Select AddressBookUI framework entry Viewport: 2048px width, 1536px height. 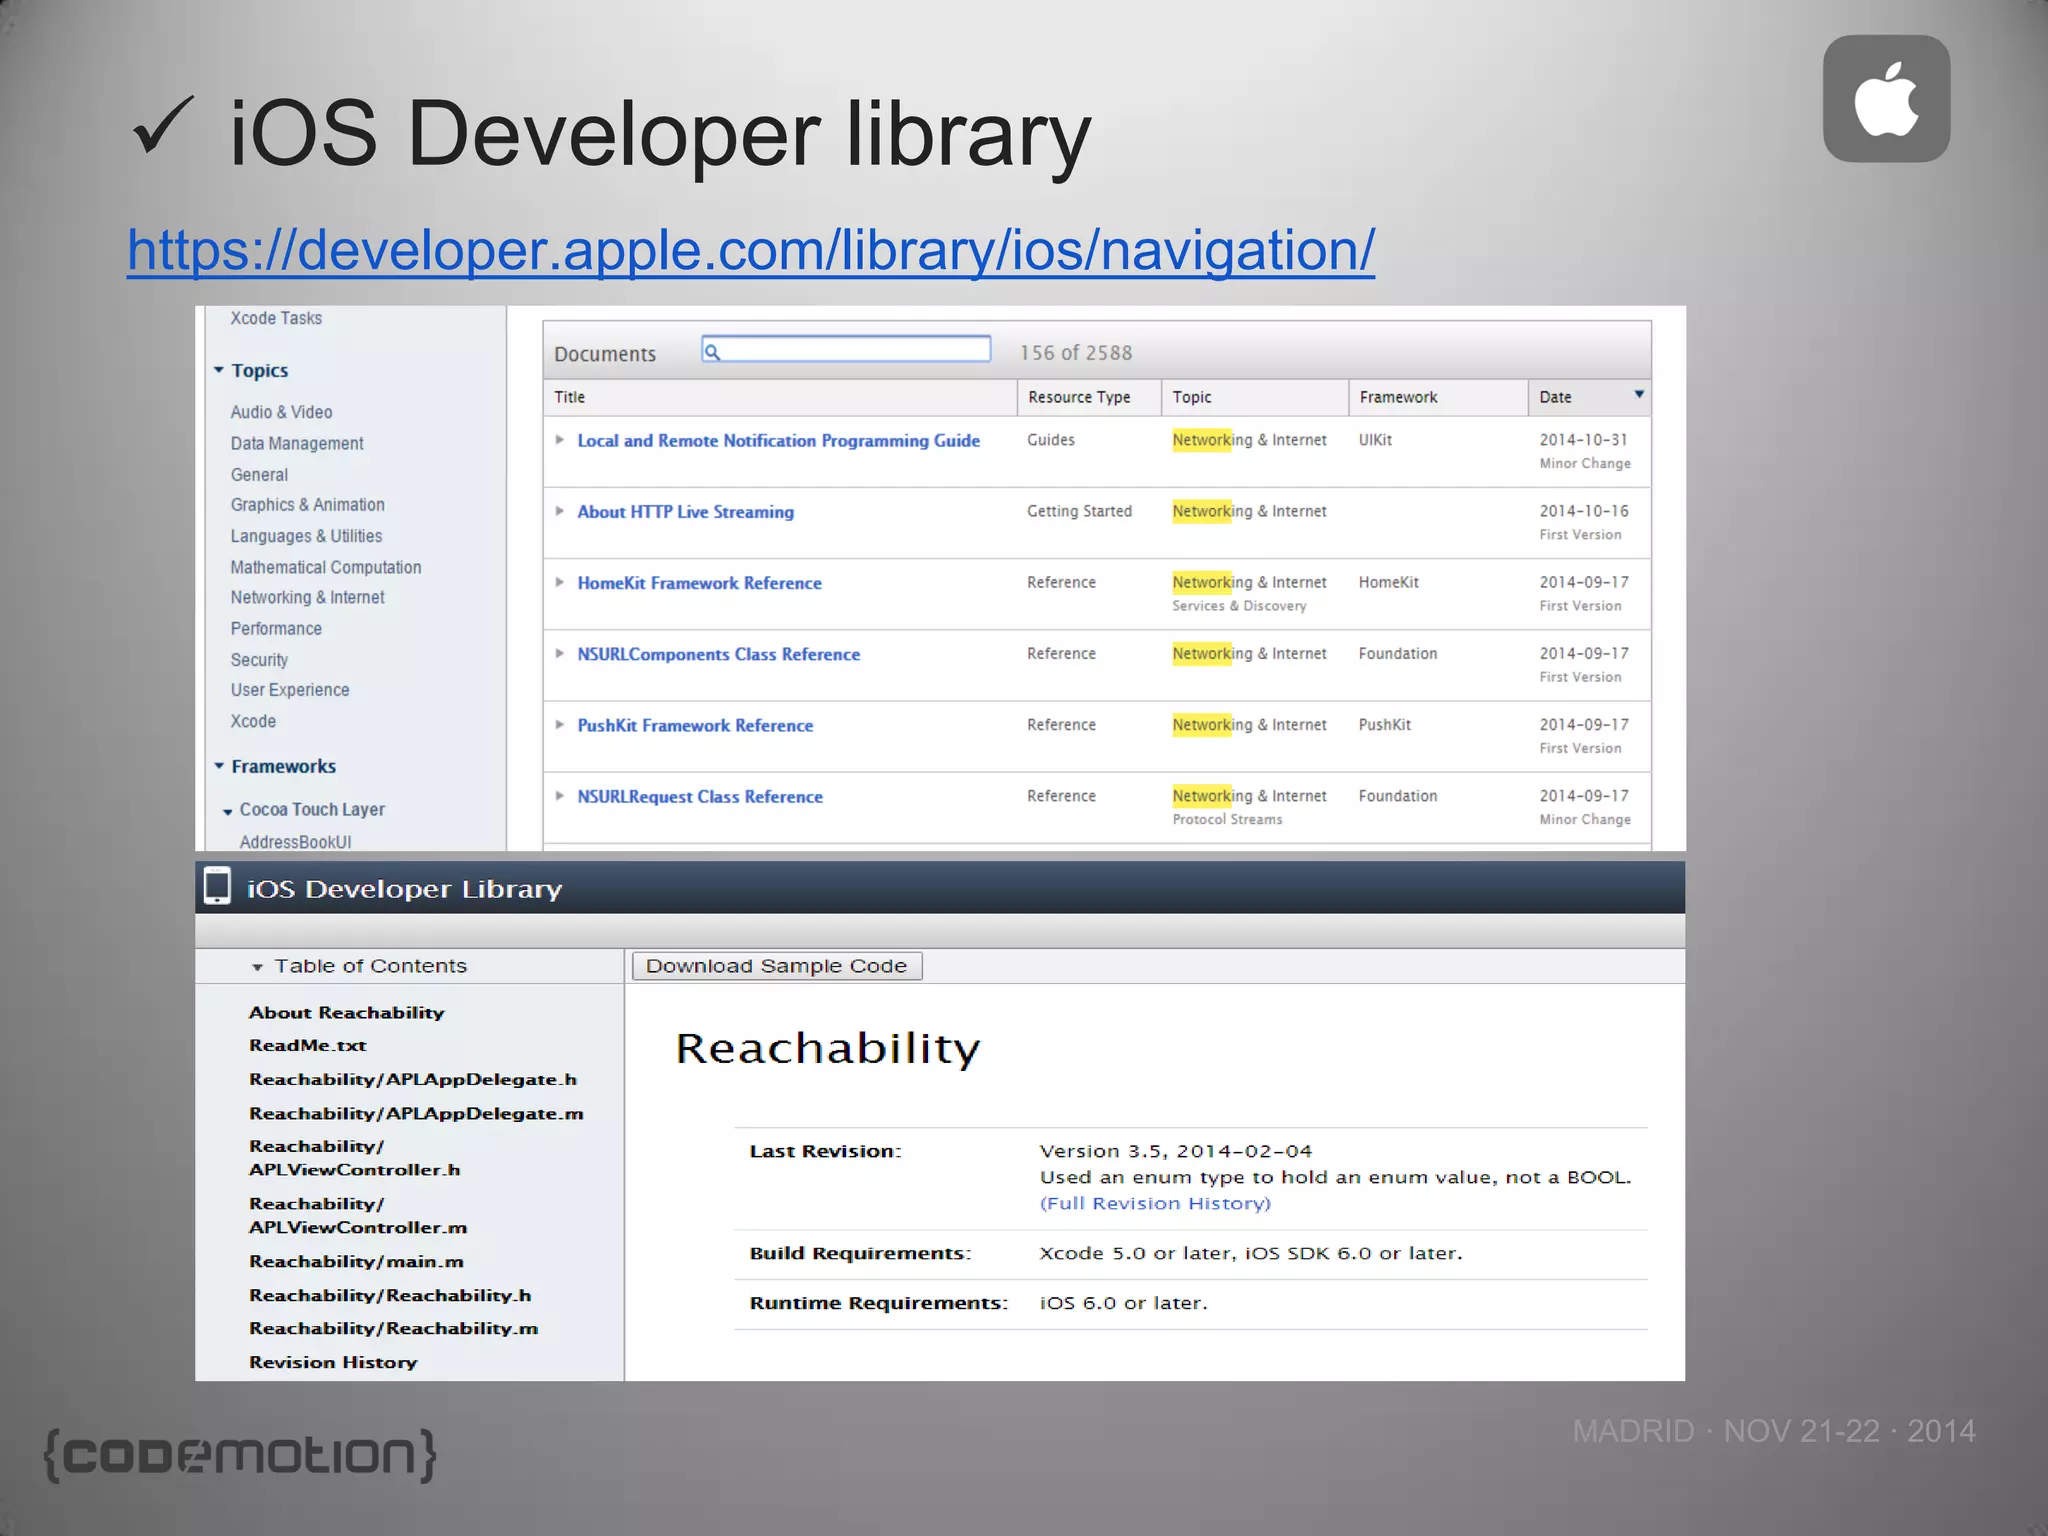tap(295, 842)
